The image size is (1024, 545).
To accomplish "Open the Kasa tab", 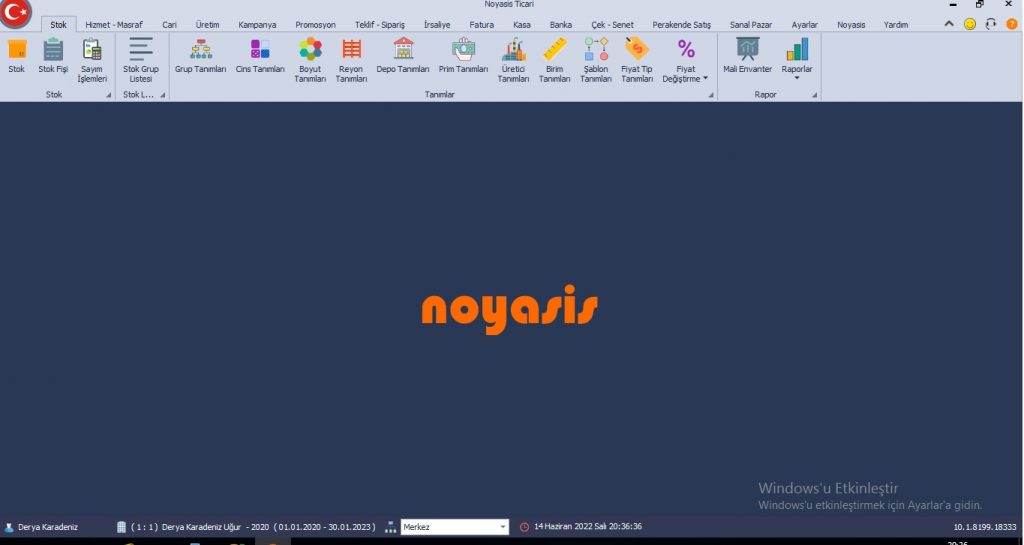I will point(522,25).
